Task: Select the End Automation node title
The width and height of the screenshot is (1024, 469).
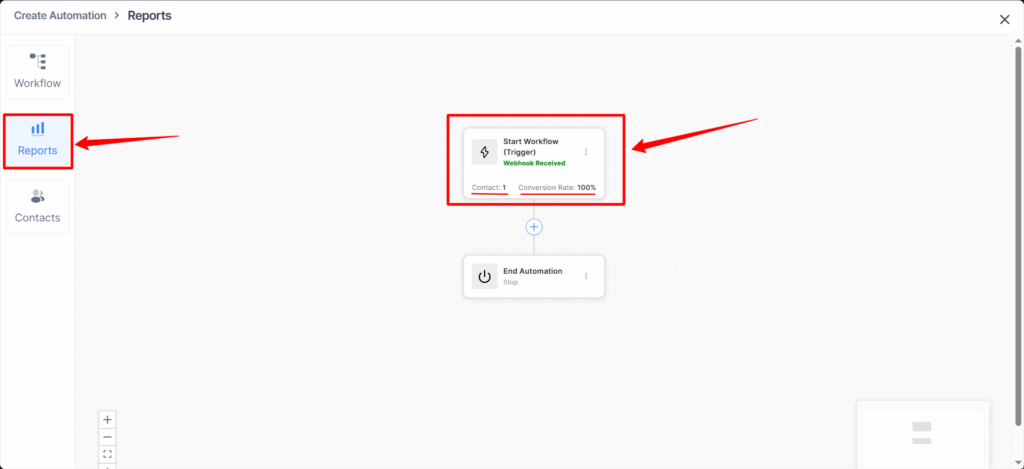Action: pyautogui.click(x=532, y=271)
